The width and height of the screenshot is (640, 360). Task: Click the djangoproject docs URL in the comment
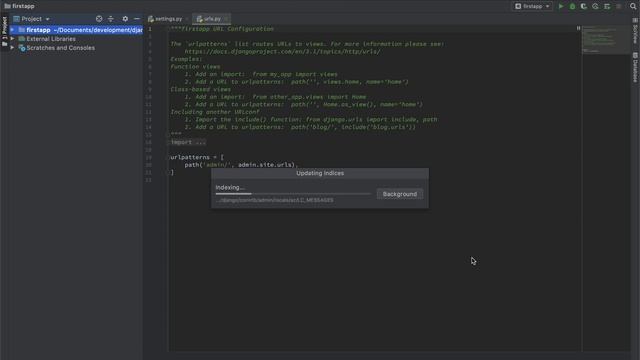(x=282, y=51)
